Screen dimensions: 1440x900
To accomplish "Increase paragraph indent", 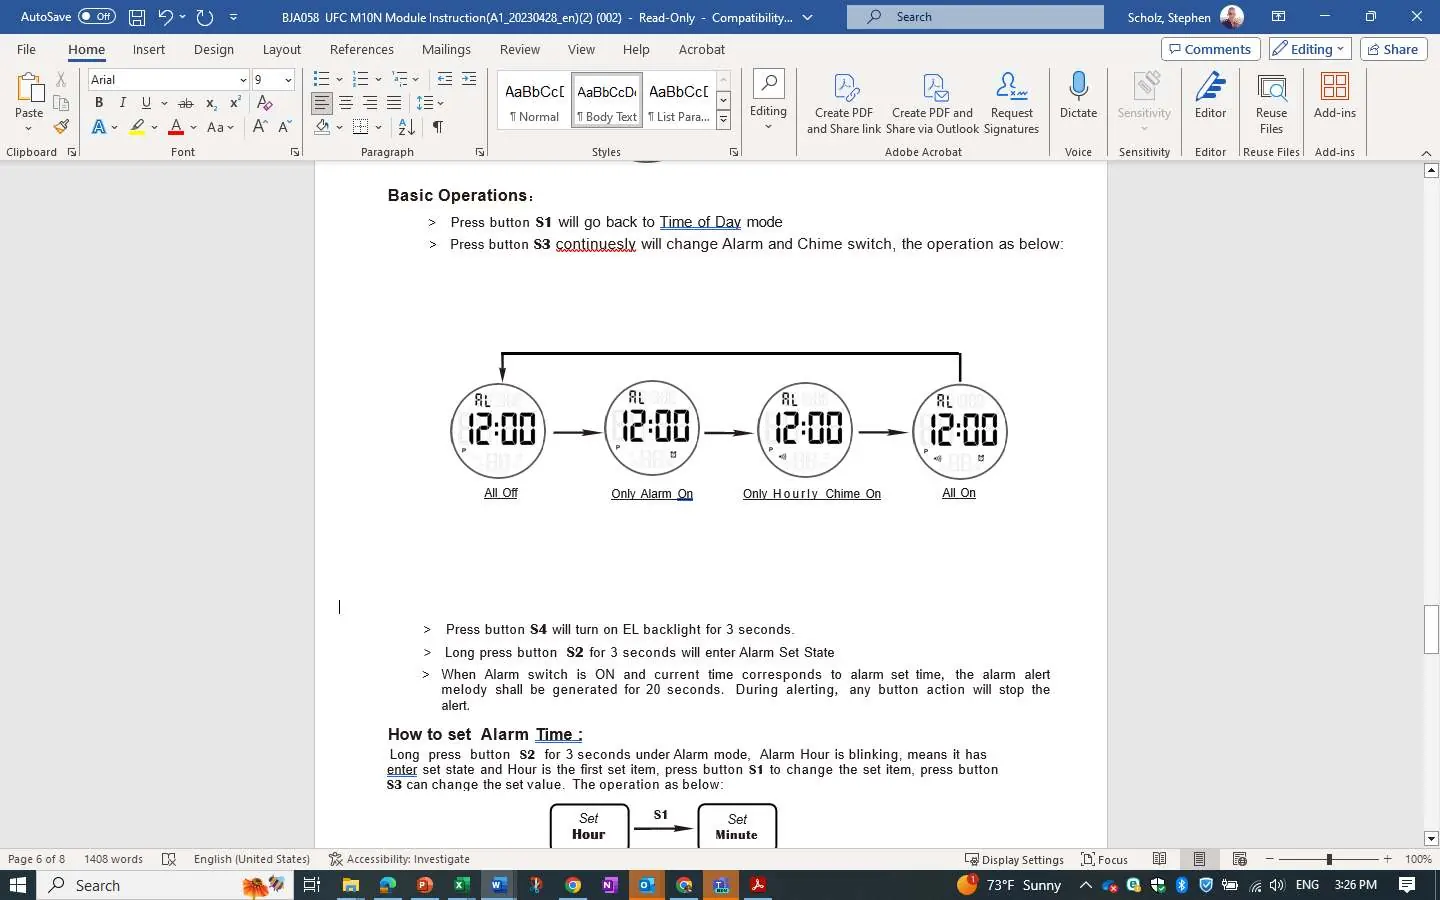I will (469, 79).
